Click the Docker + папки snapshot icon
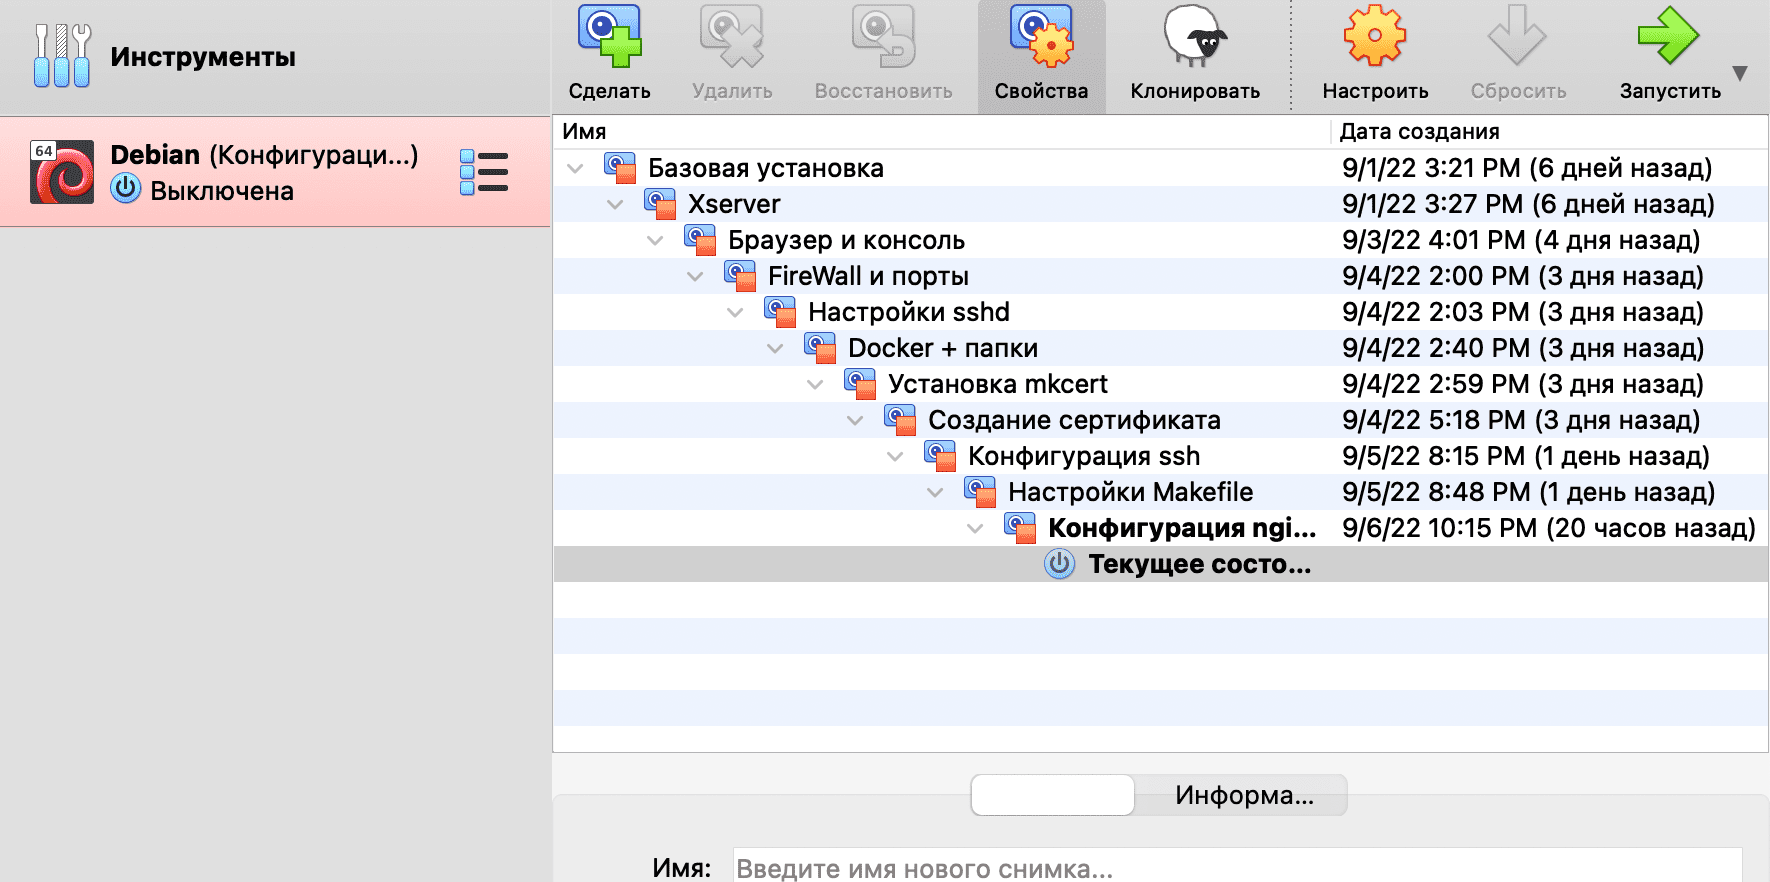The image size is (1770, 882). (x=820, y=348)
